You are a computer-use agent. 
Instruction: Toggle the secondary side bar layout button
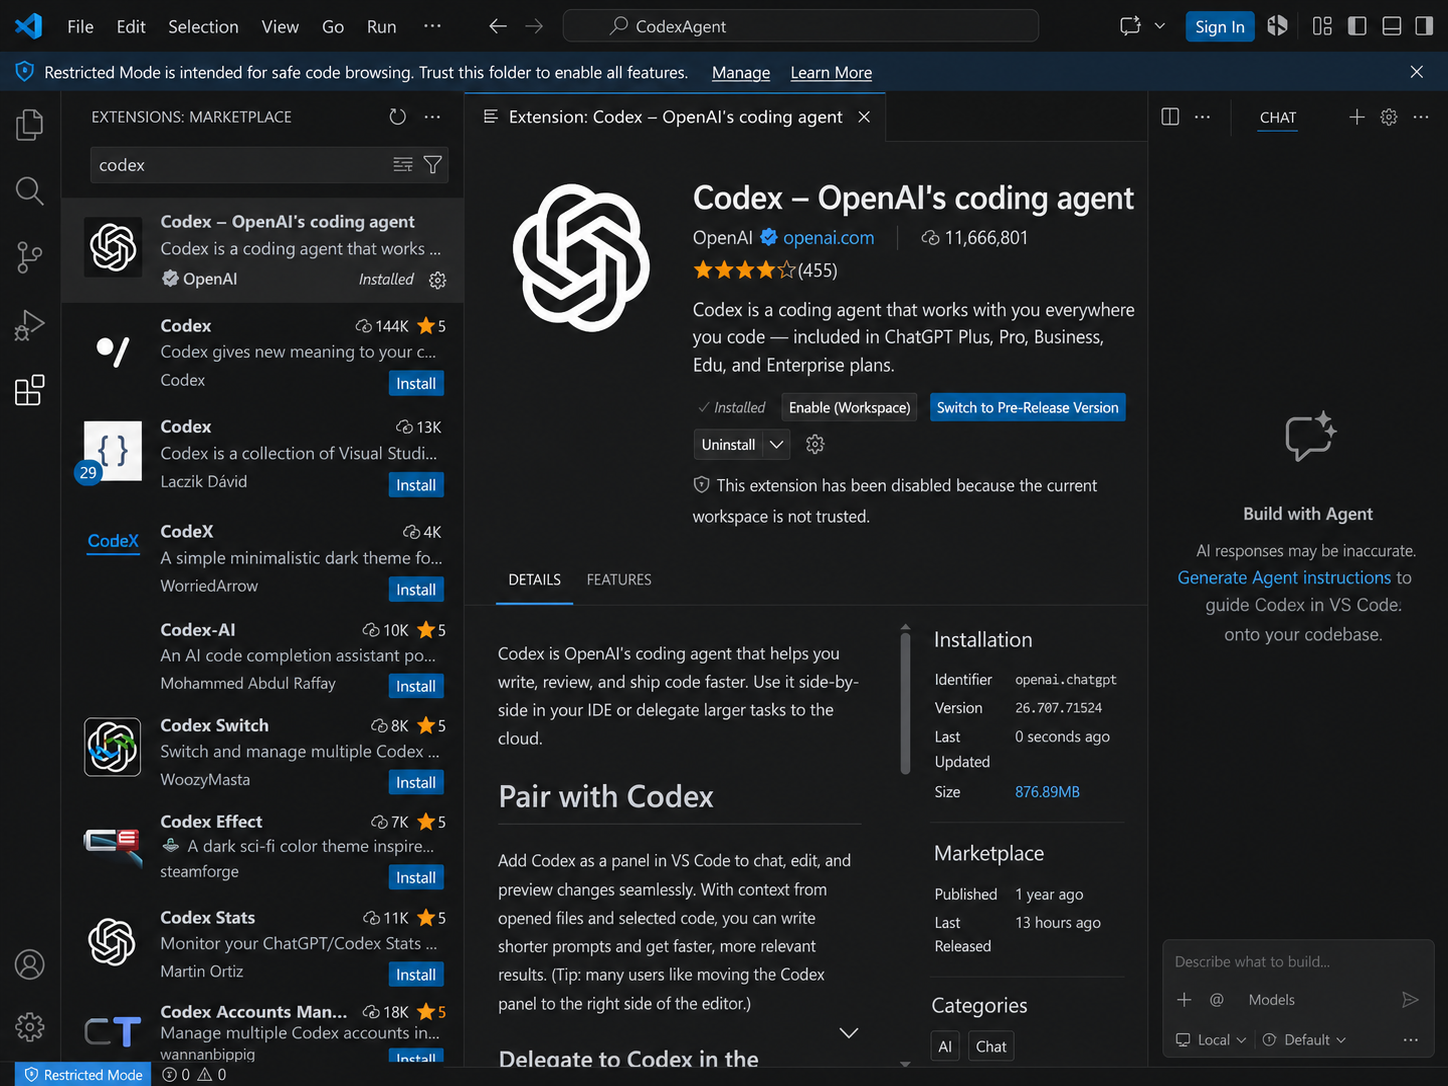1424,26
